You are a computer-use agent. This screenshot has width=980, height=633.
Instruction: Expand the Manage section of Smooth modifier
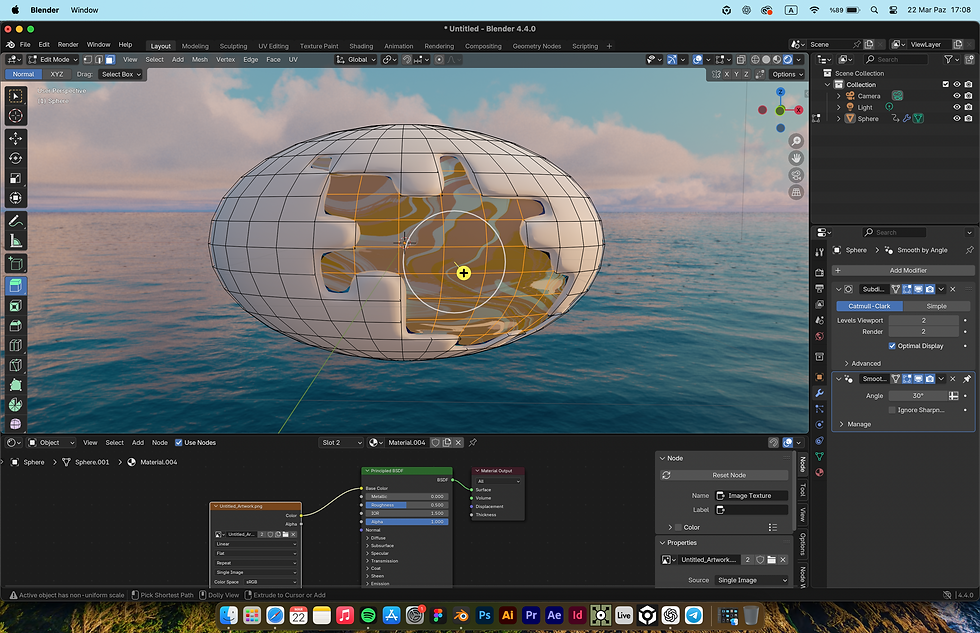point(854,424)
